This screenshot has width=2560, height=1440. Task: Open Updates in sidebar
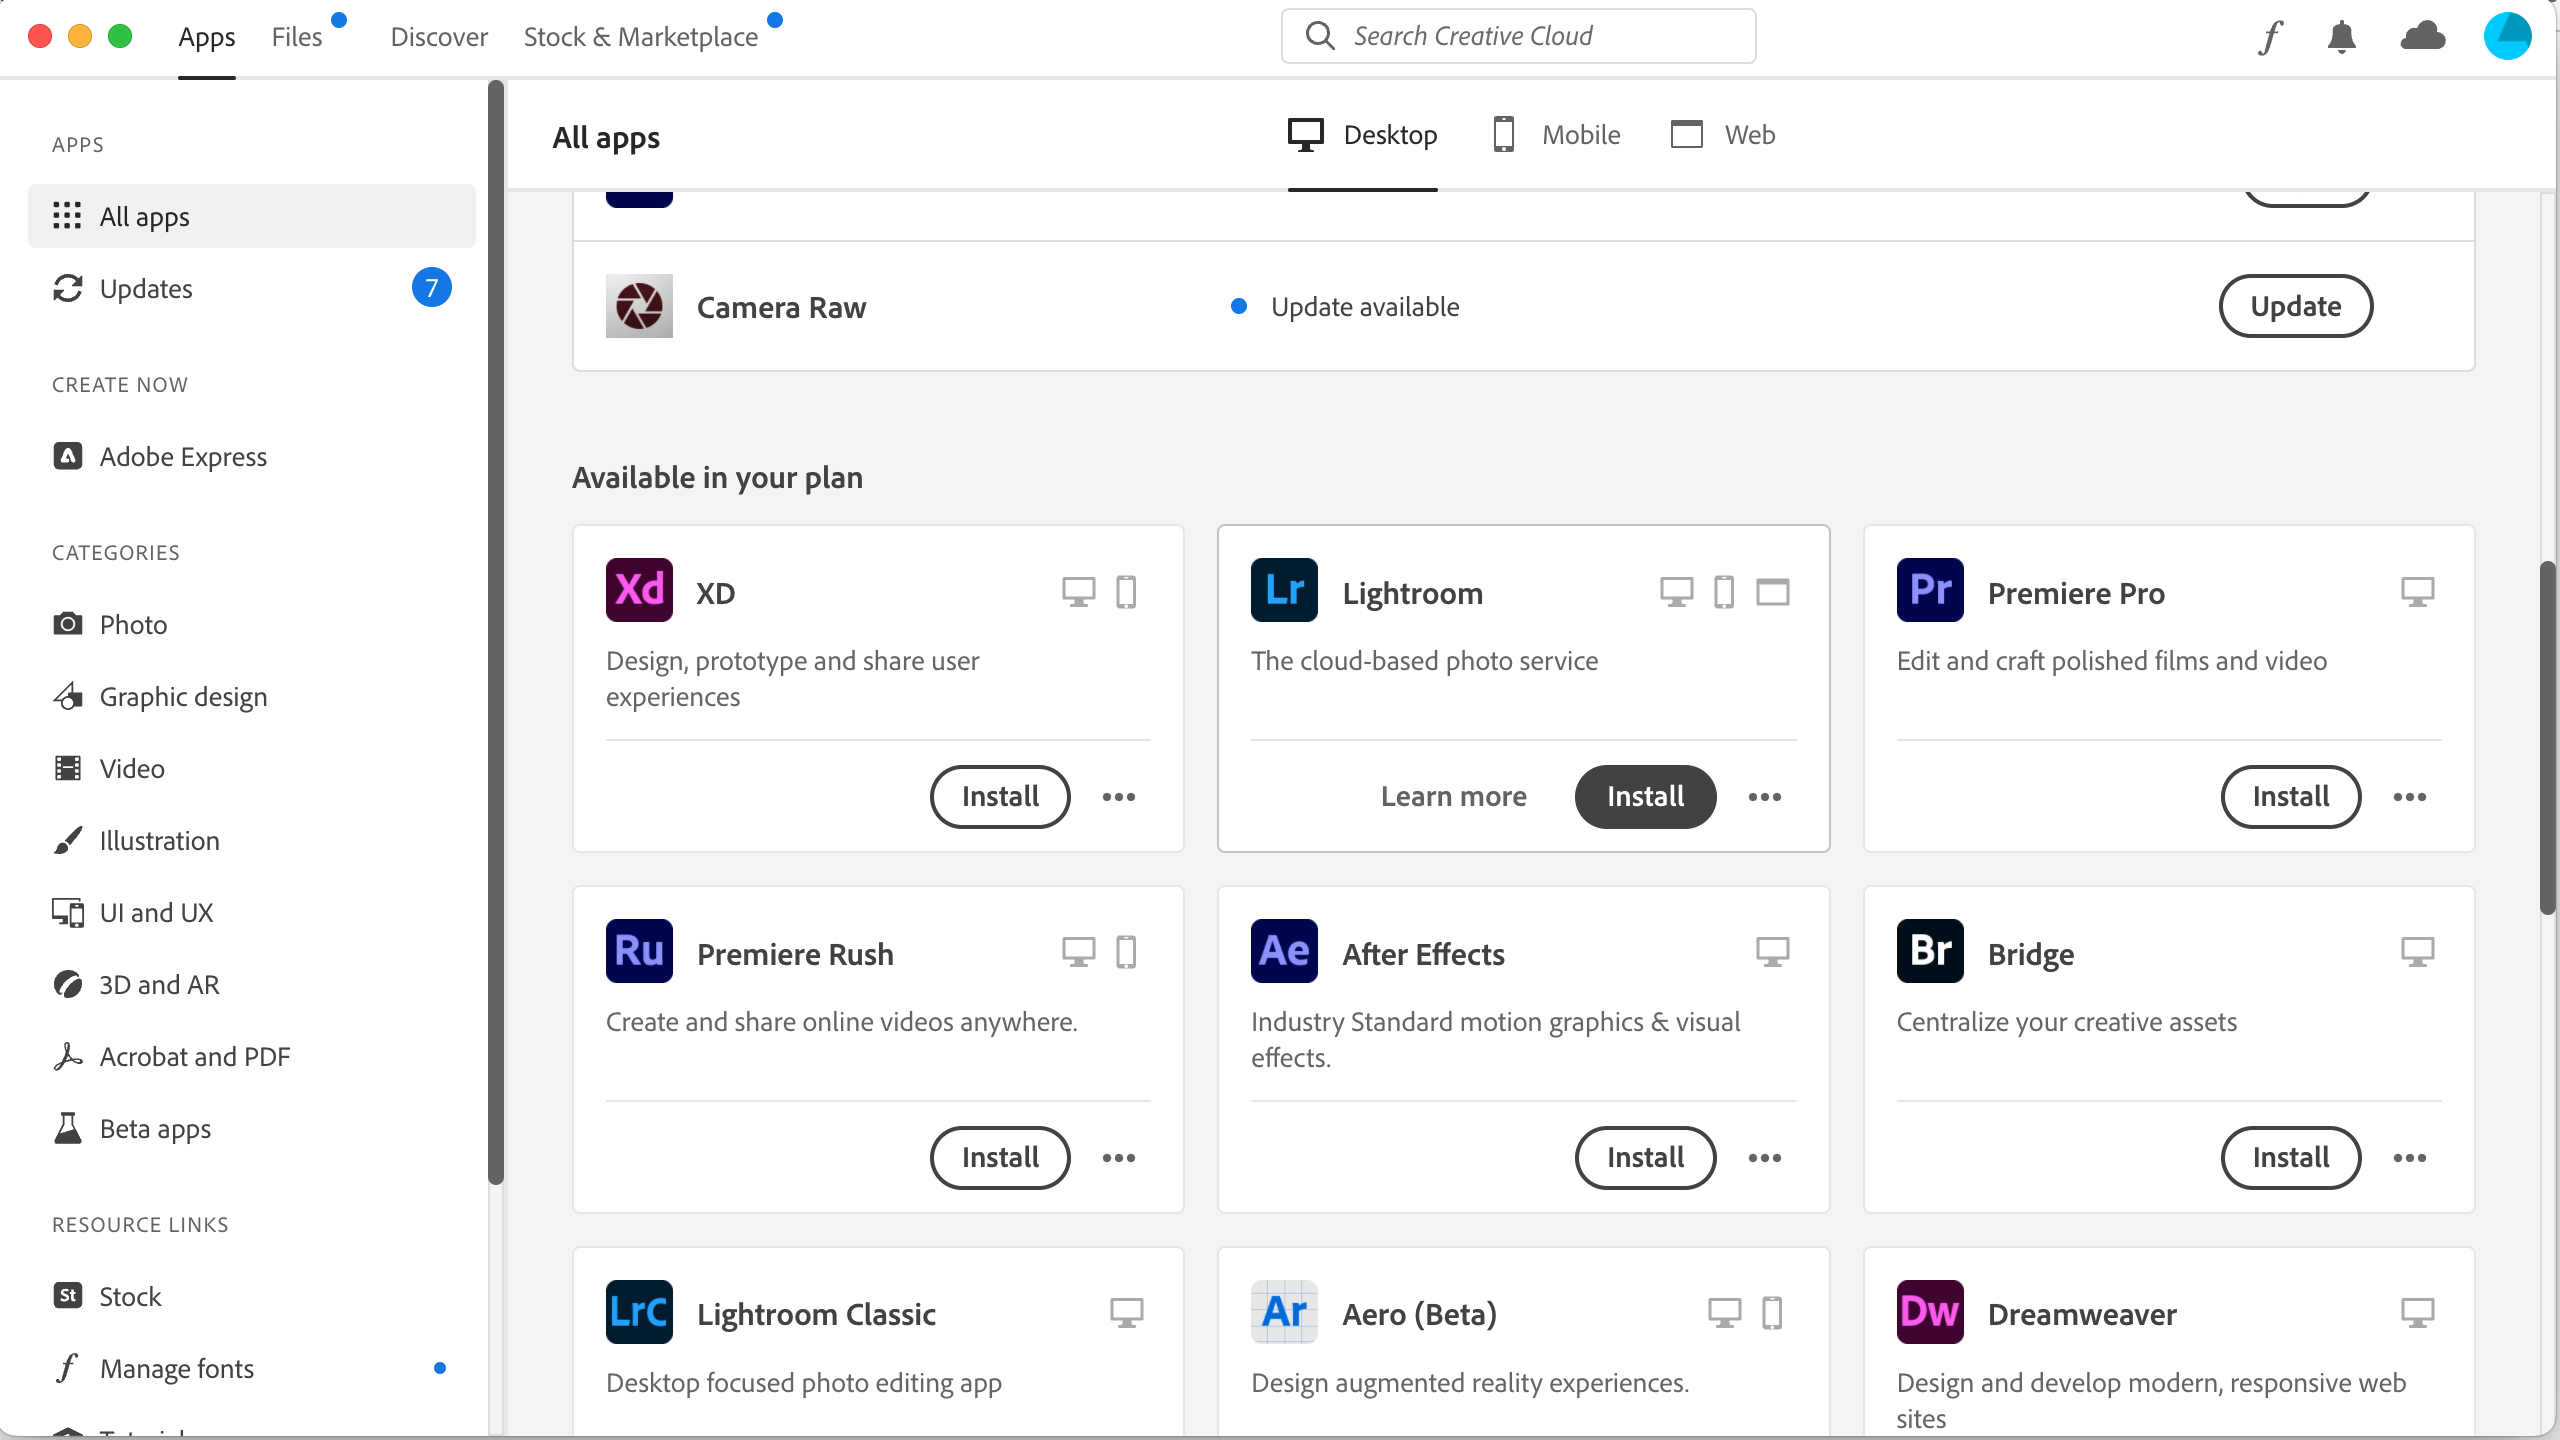(x=252, y=288)
